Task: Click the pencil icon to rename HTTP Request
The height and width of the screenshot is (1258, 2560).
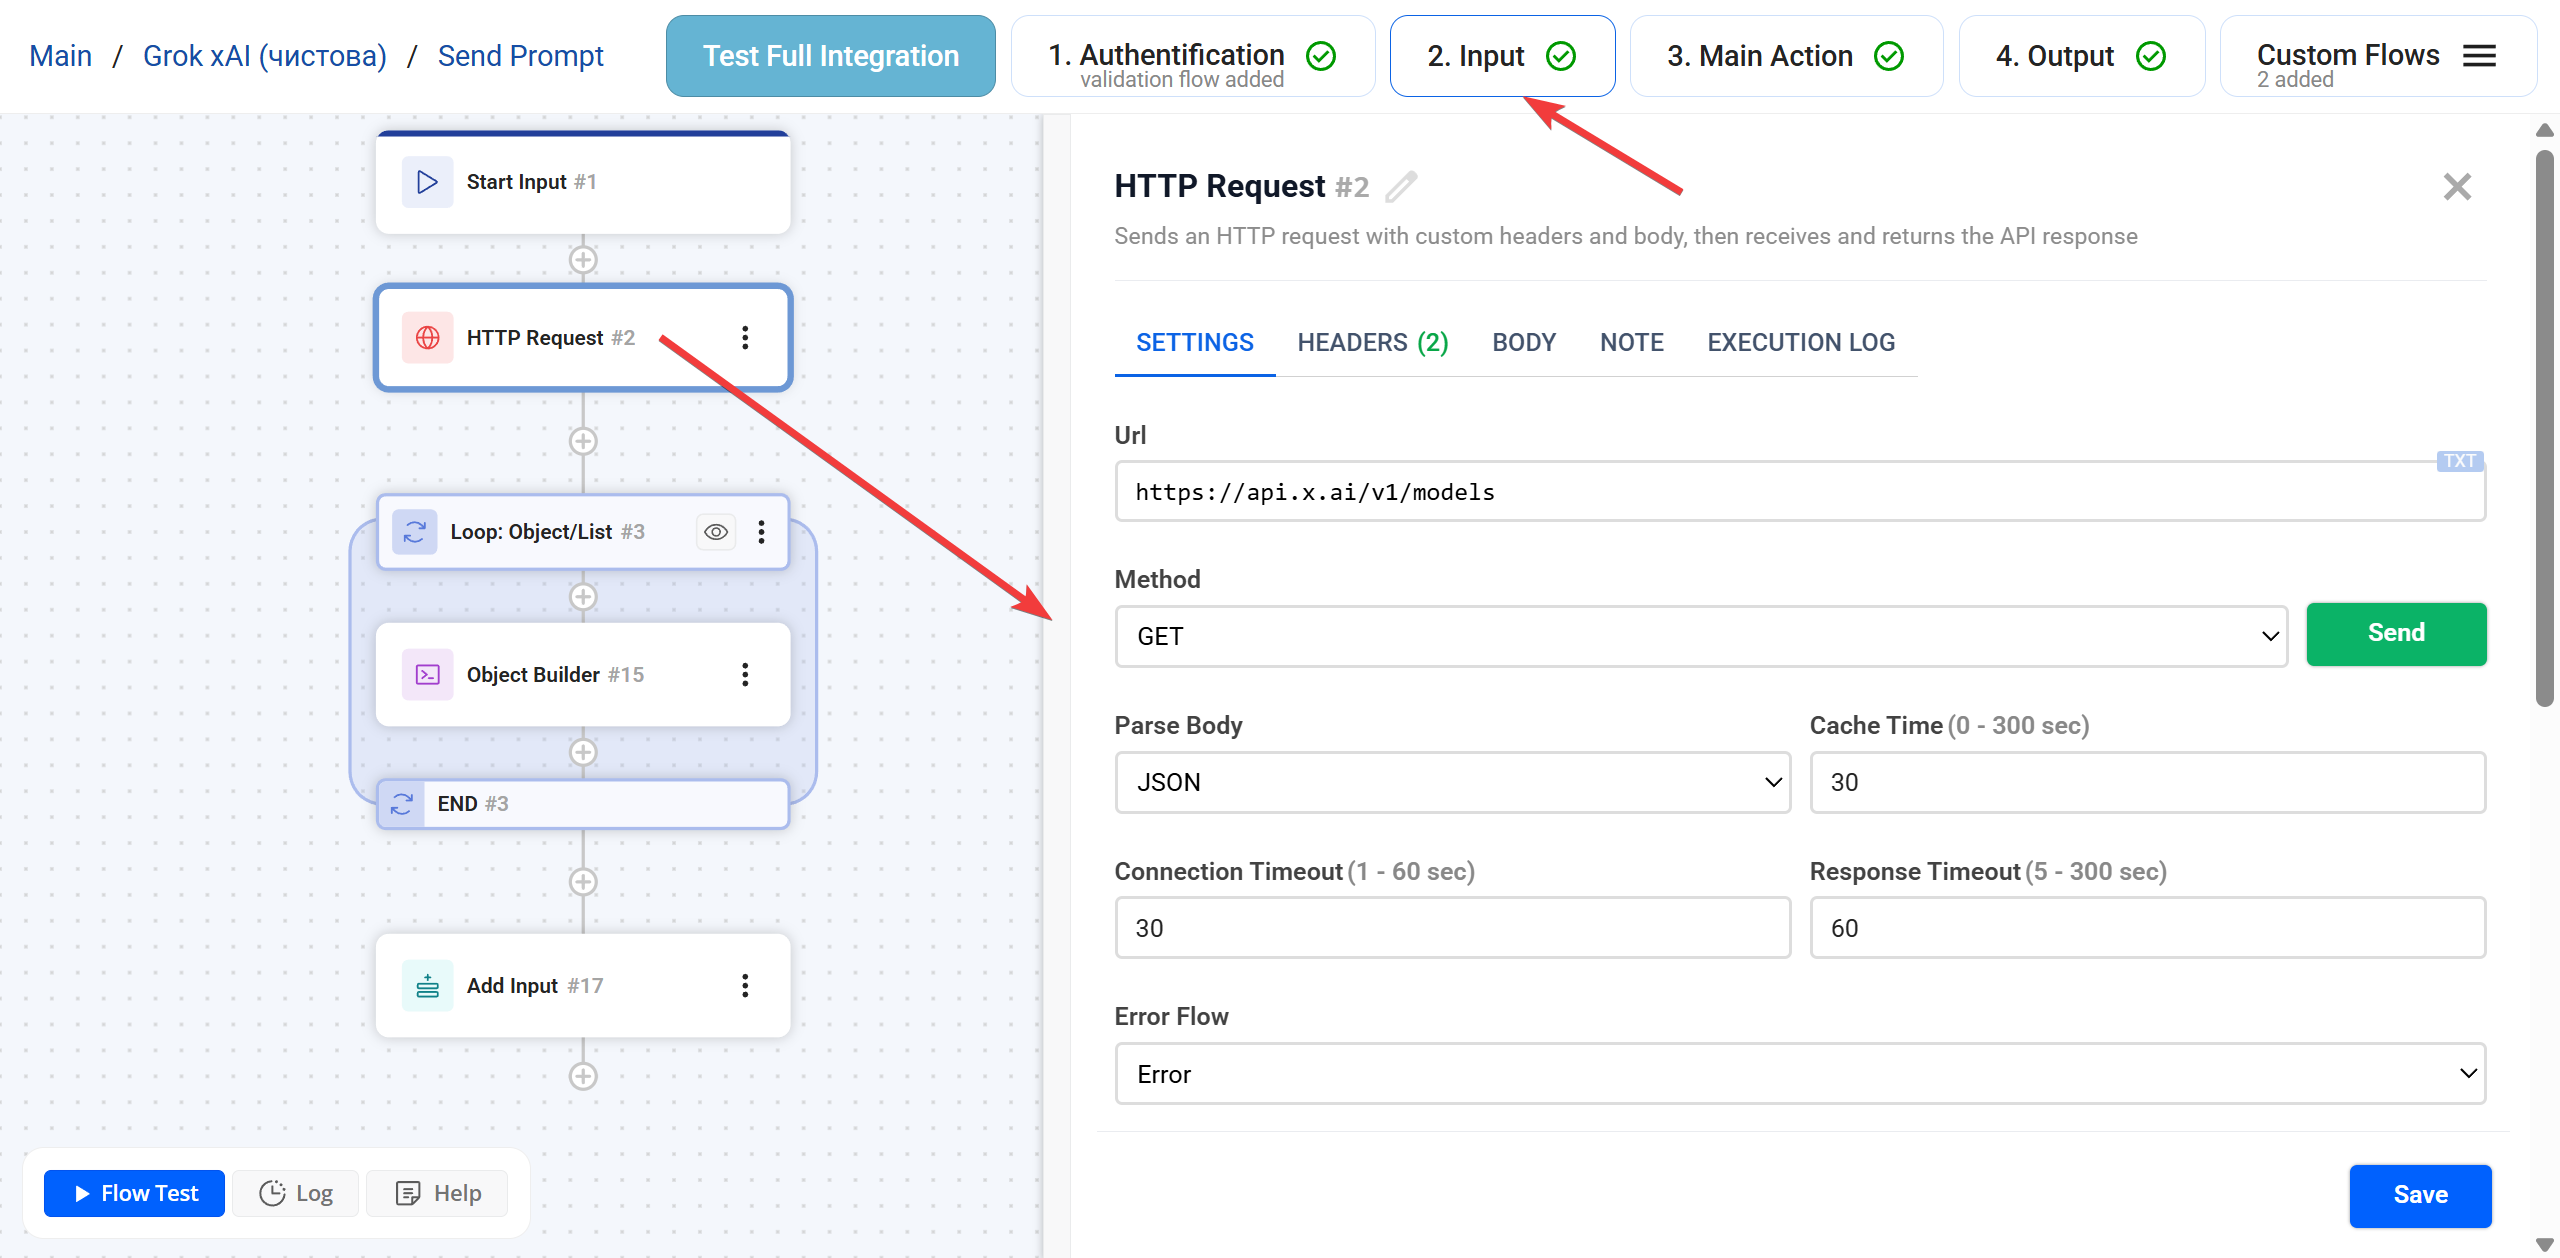Action: [x=1400, y=186]
